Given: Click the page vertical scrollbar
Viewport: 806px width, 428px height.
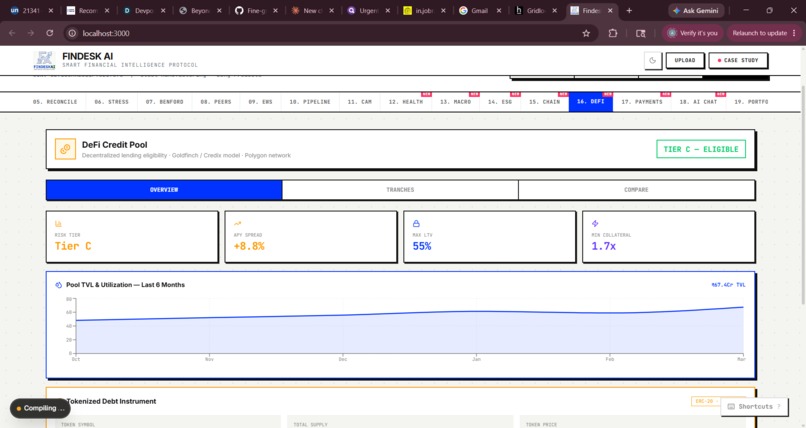Looking at the screenshot, I should 803,195.
